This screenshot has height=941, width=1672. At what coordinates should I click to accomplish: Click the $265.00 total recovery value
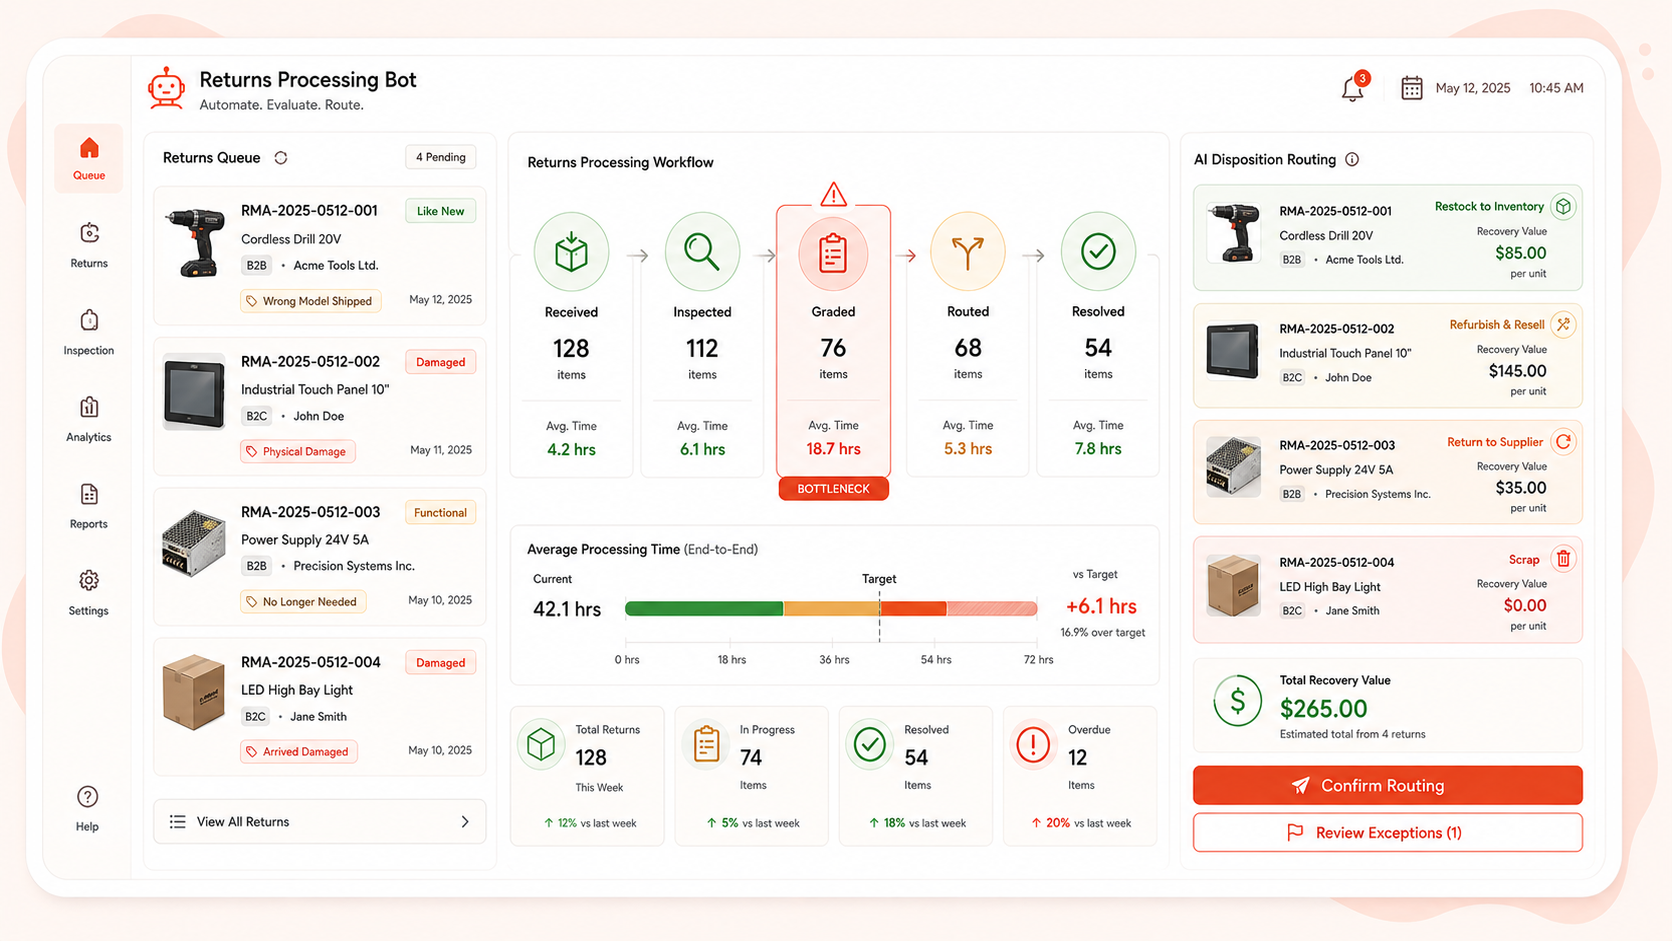[x=1323, y=709]
